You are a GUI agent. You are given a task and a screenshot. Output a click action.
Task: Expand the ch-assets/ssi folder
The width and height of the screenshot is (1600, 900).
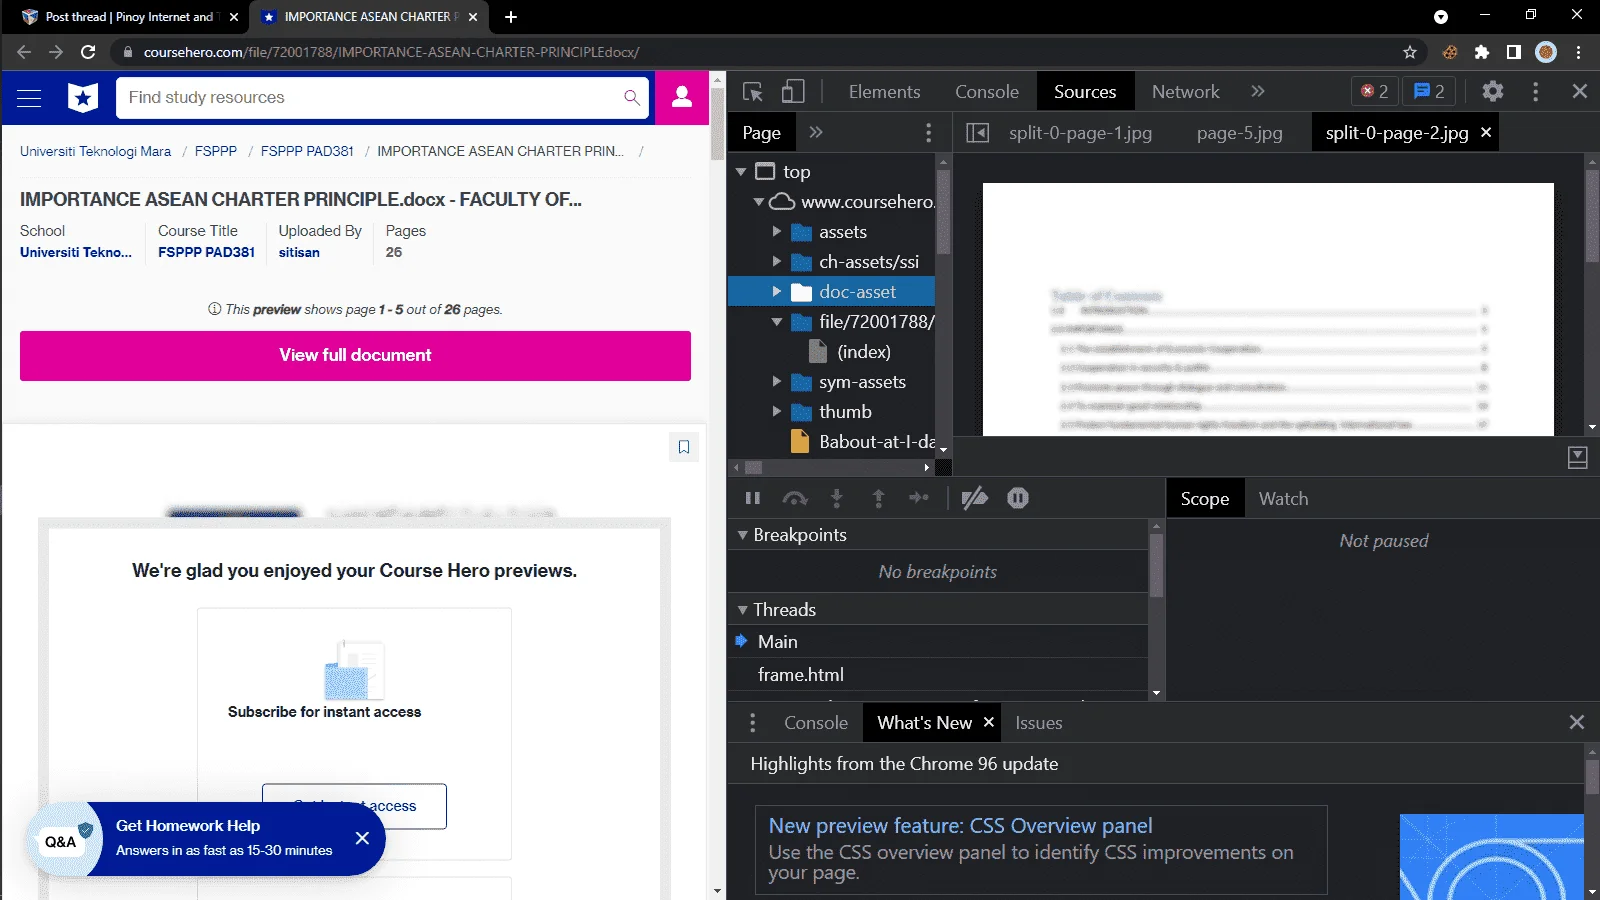pyautogui.click(x=777, y=262)
